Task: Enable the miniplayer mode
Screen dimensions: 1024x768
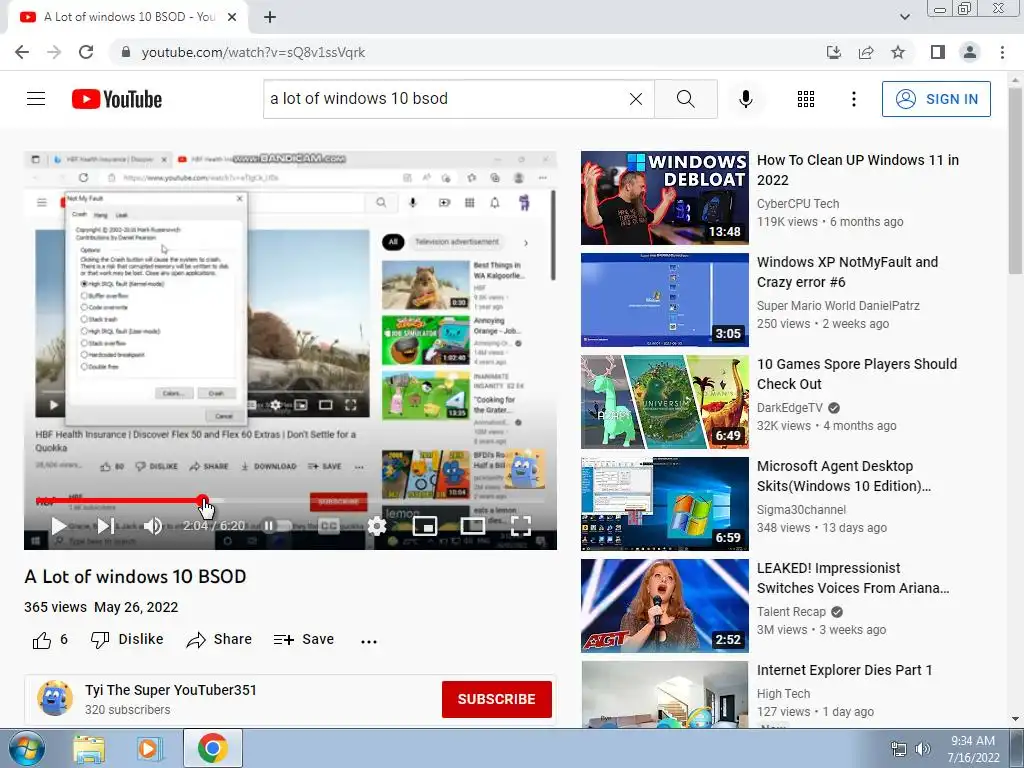Action: [424, 526]
